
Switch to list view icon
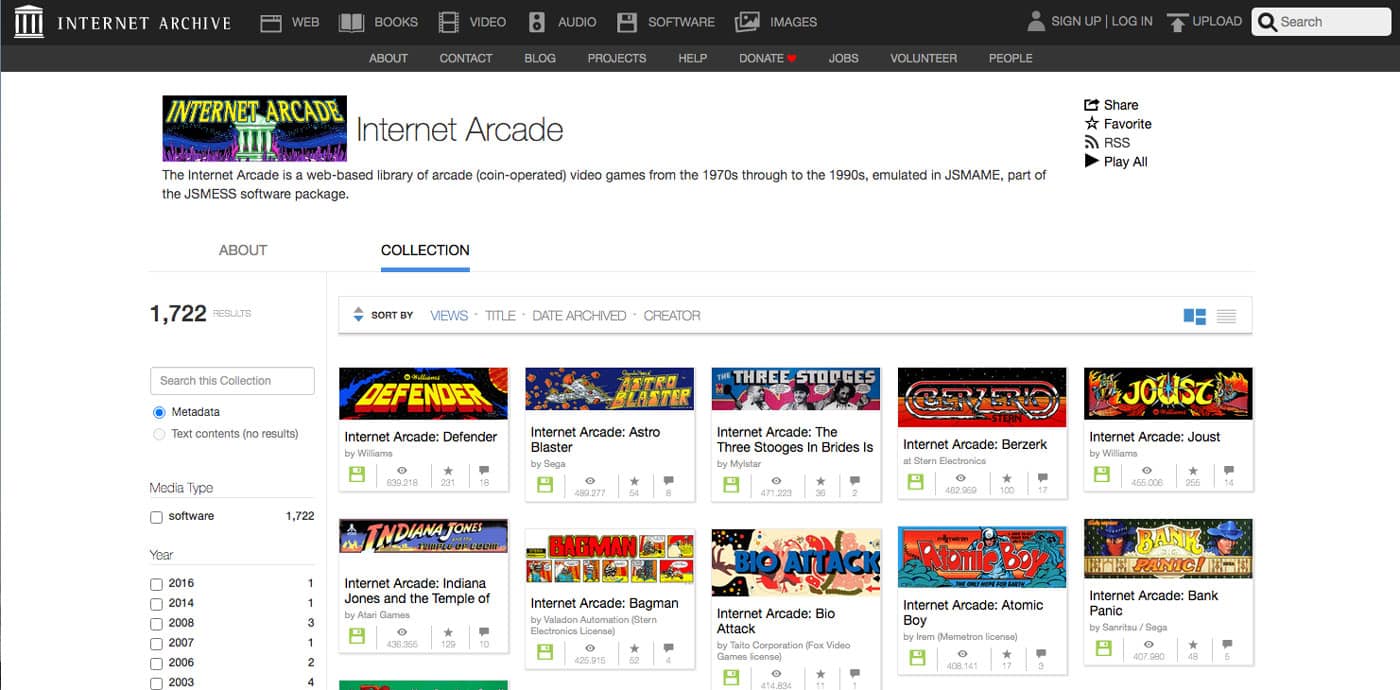[x=1226, y=316]
